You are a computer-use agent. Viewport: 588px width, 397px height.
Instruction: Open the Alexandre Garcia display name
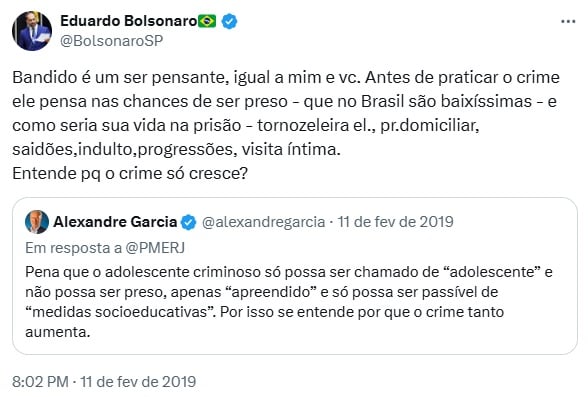pyautogui.click(x=115, y=222)
